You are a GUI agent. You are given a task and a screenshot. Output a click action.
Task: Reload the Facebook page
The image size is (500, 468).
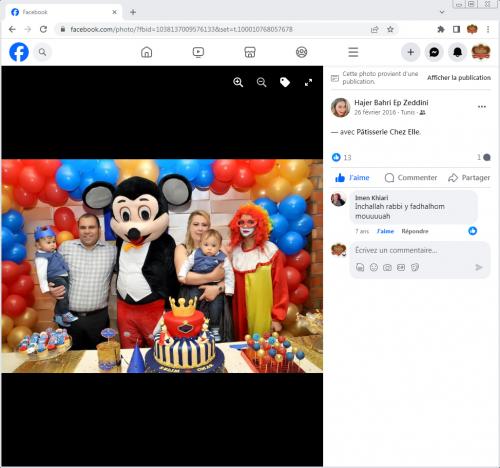click(x=43, y=29)
